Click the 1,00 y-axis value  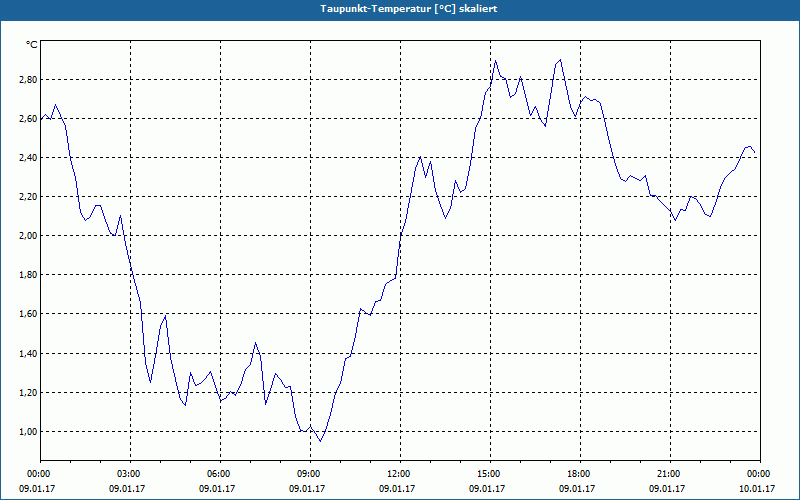(28, 432)
